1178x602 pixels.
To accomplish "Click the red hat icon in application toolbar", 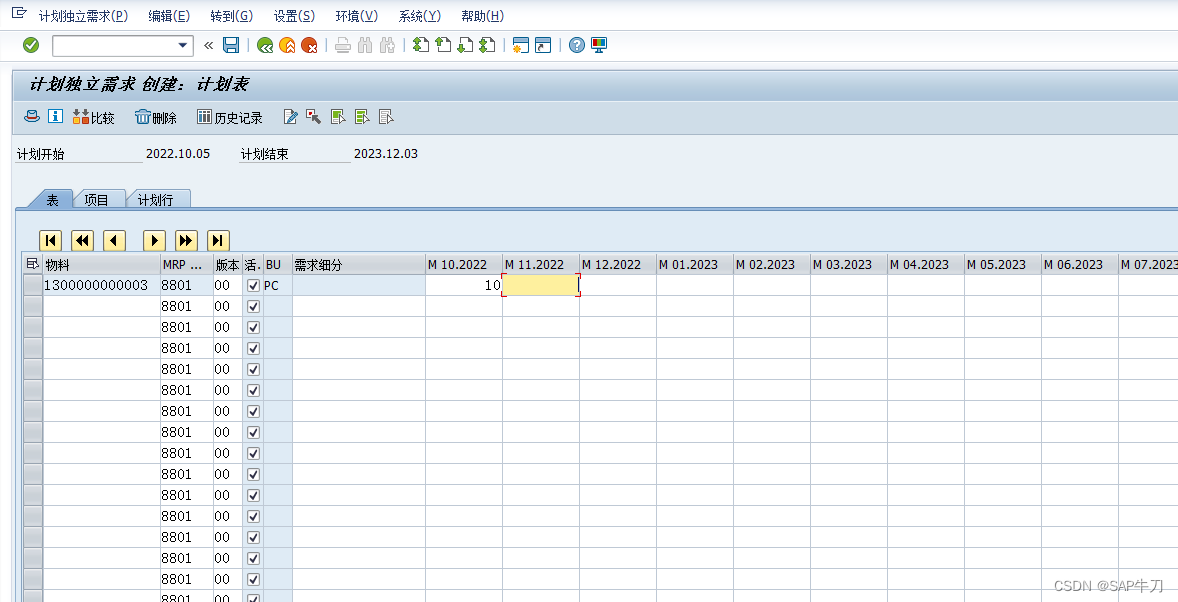I will point(32,116).
